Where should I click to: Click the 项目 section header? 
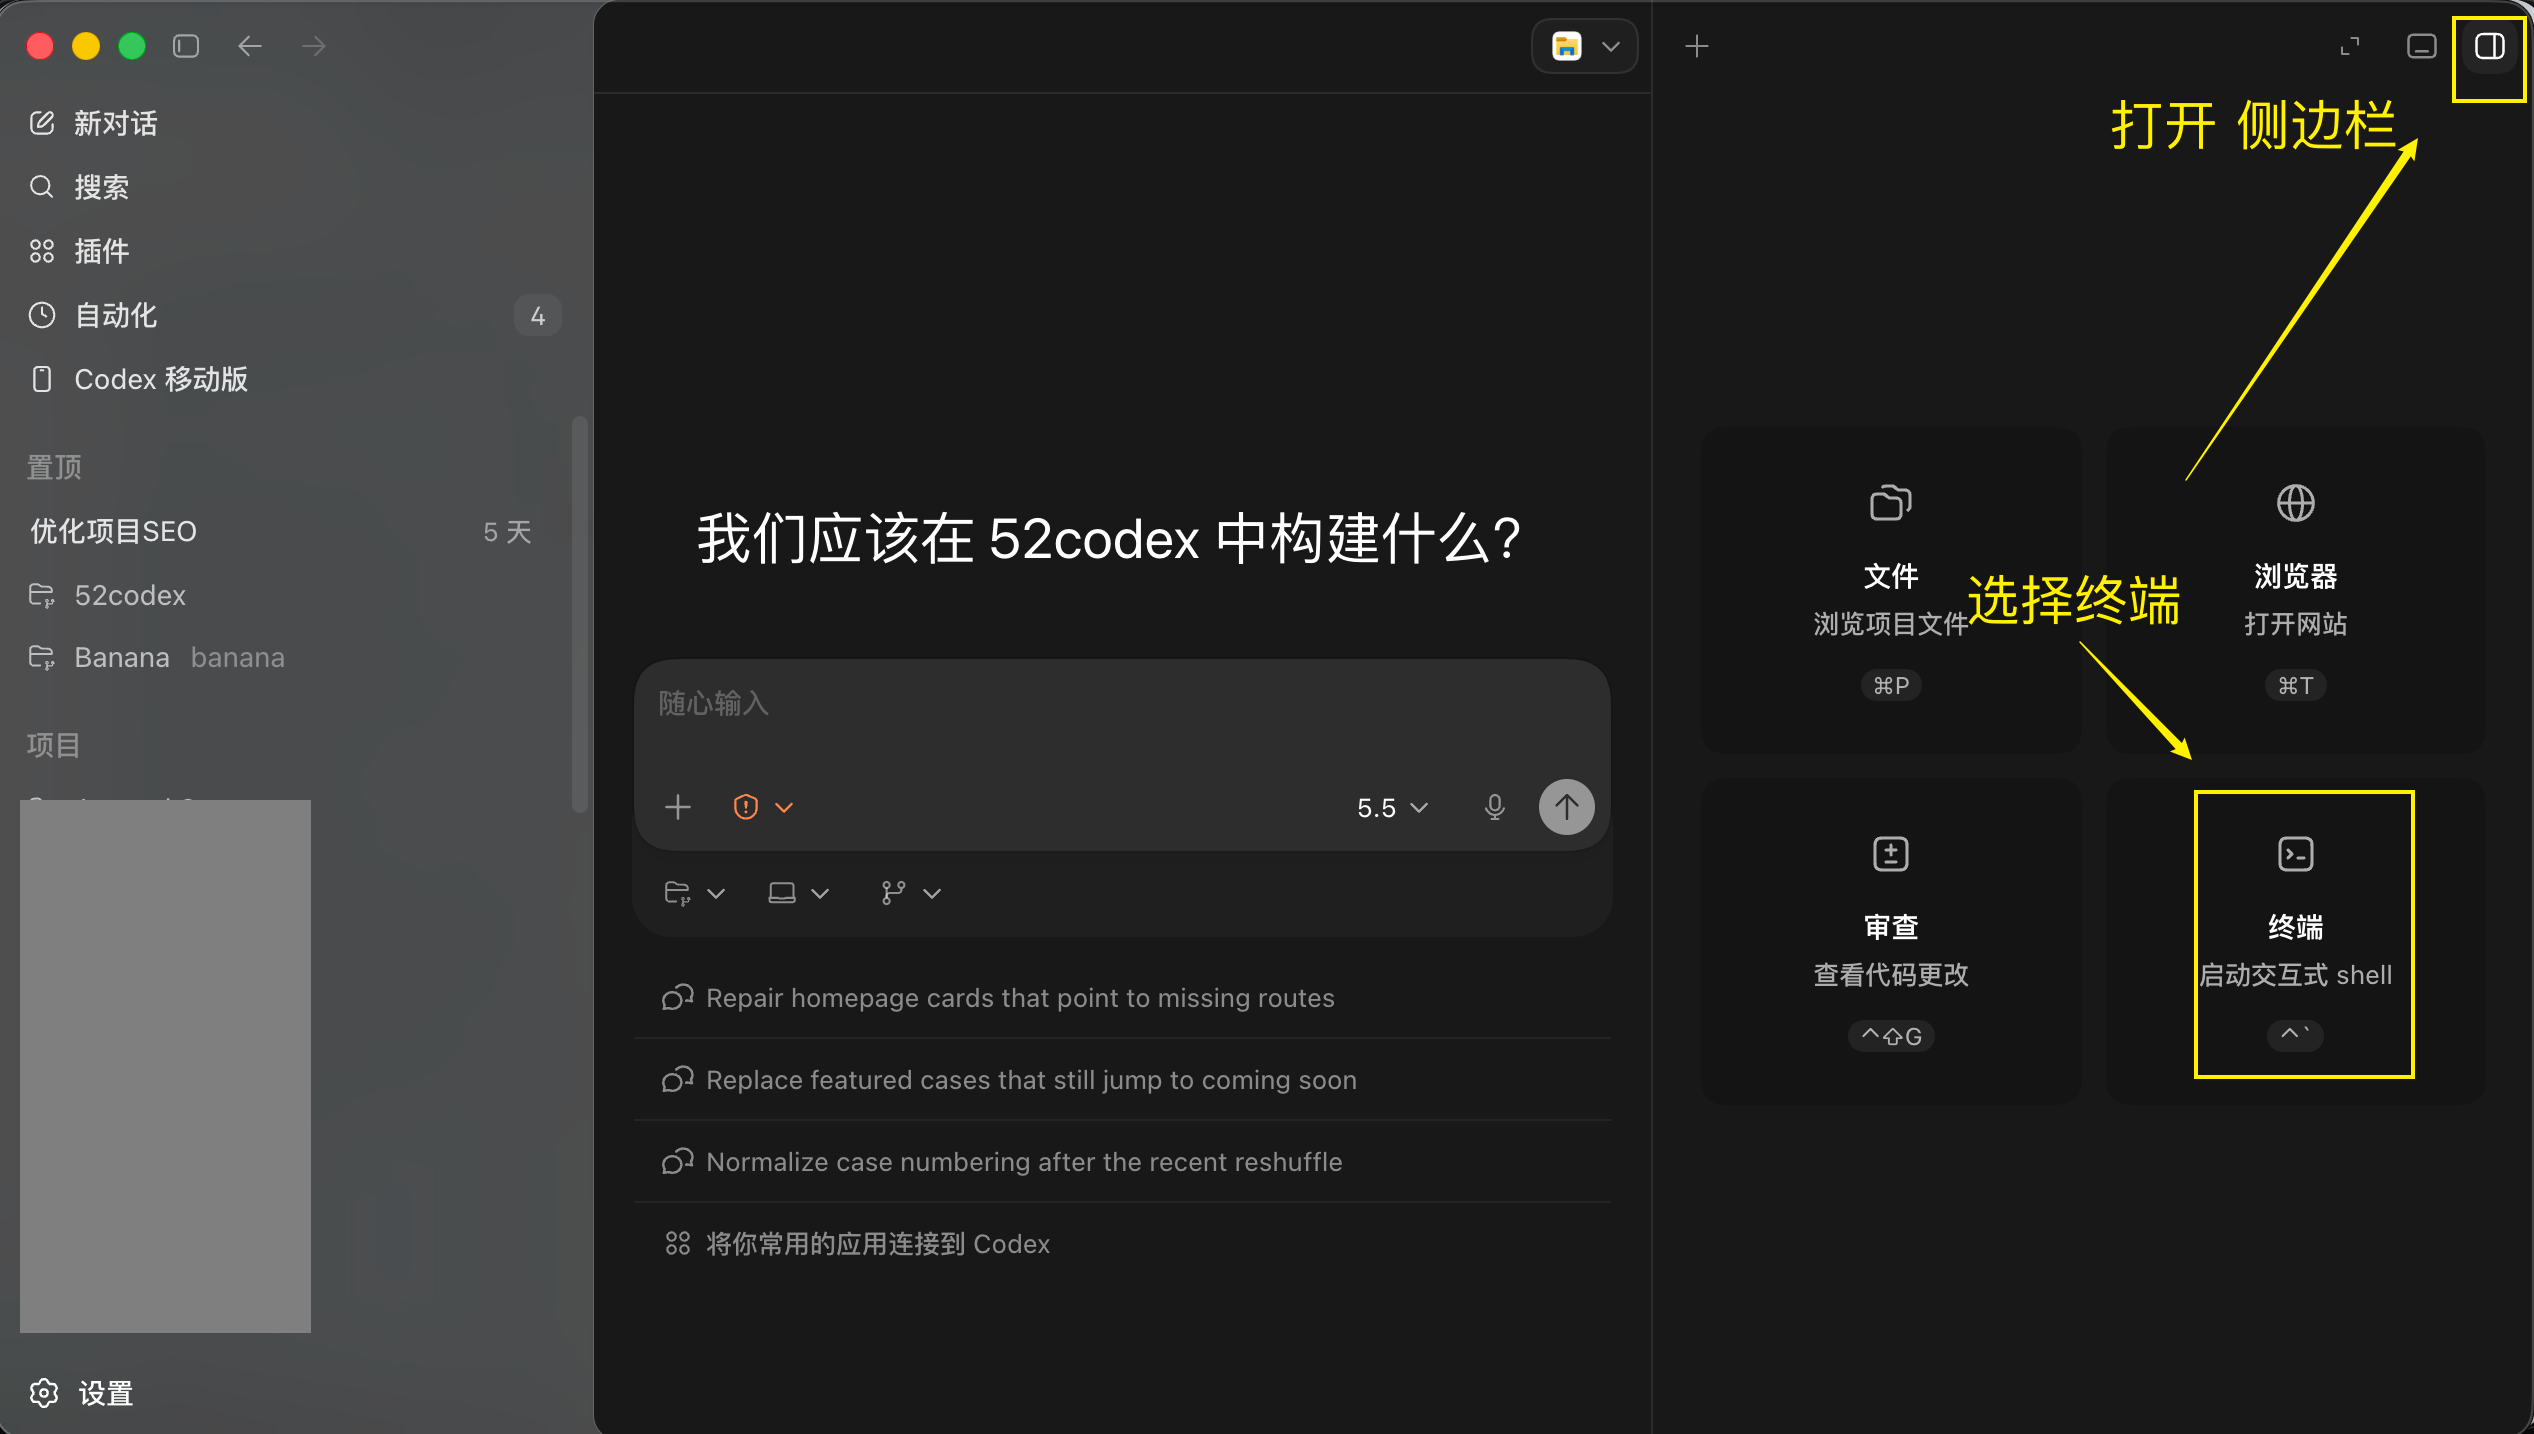[53, 745]
